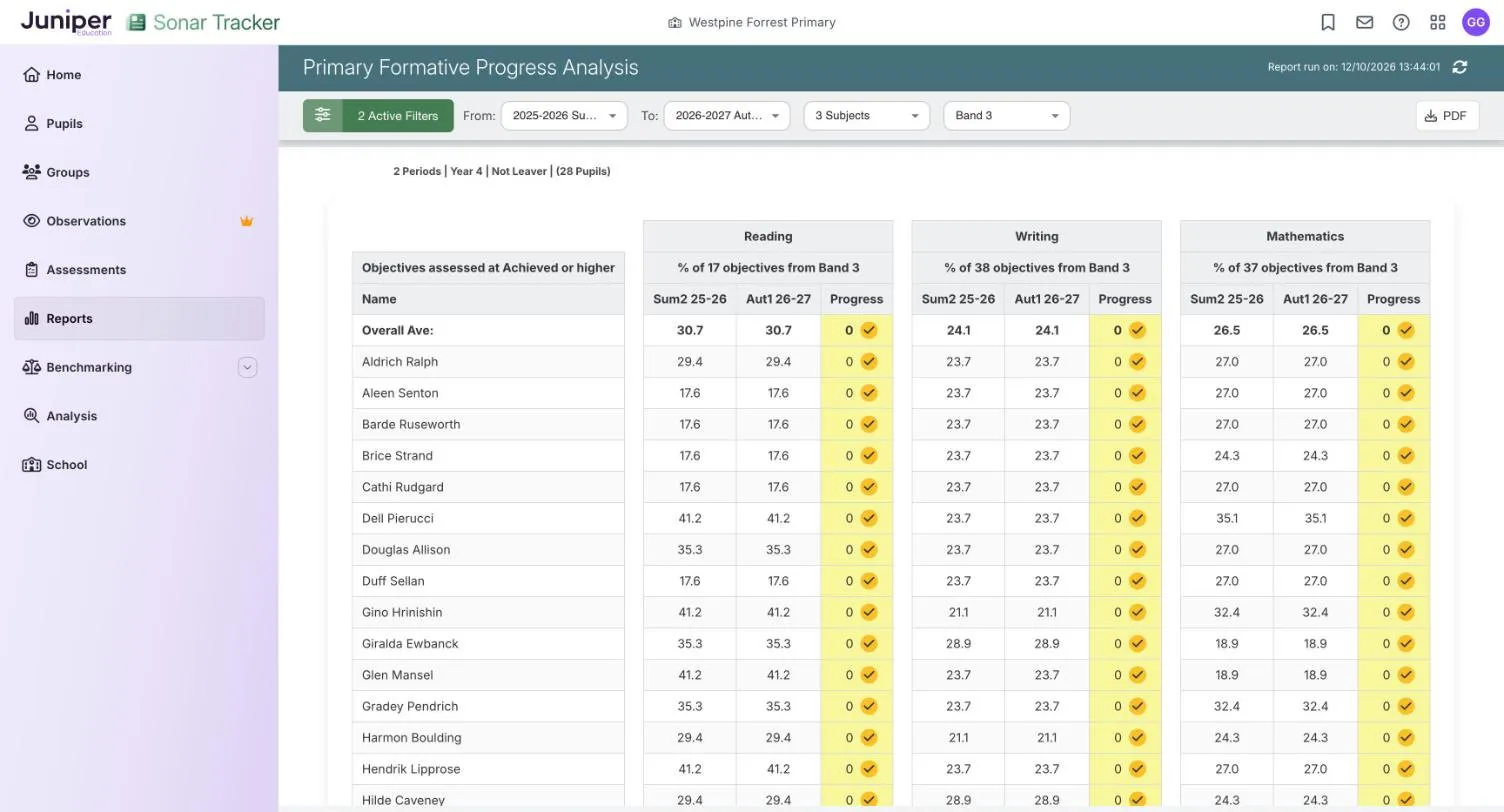Open the From period dropdown

564,115
